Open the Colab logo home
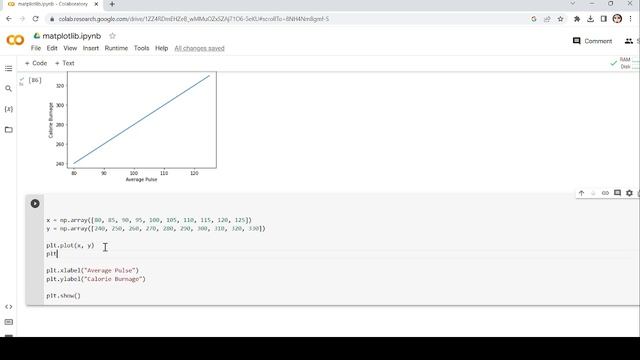This screenshot has height=360, width=640. point(16,40)
